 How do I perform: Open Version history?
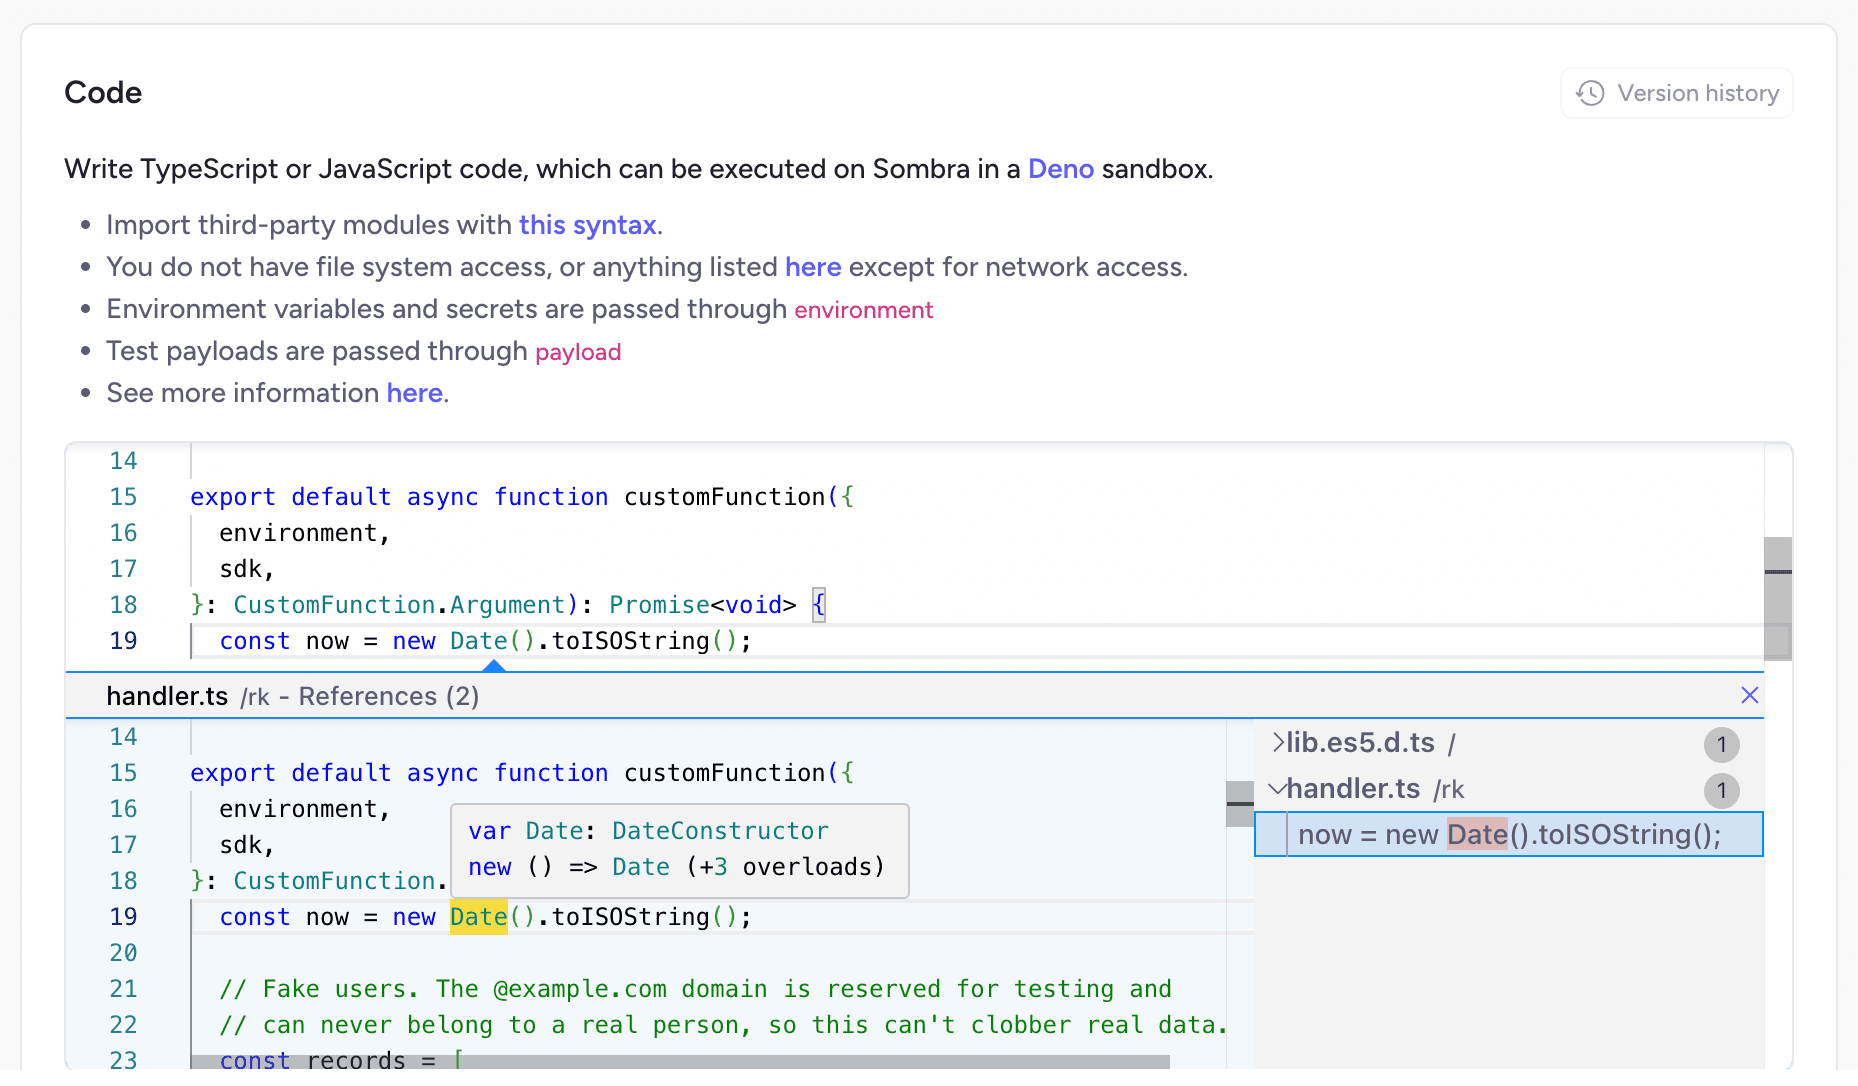(x=1676, y=93)
